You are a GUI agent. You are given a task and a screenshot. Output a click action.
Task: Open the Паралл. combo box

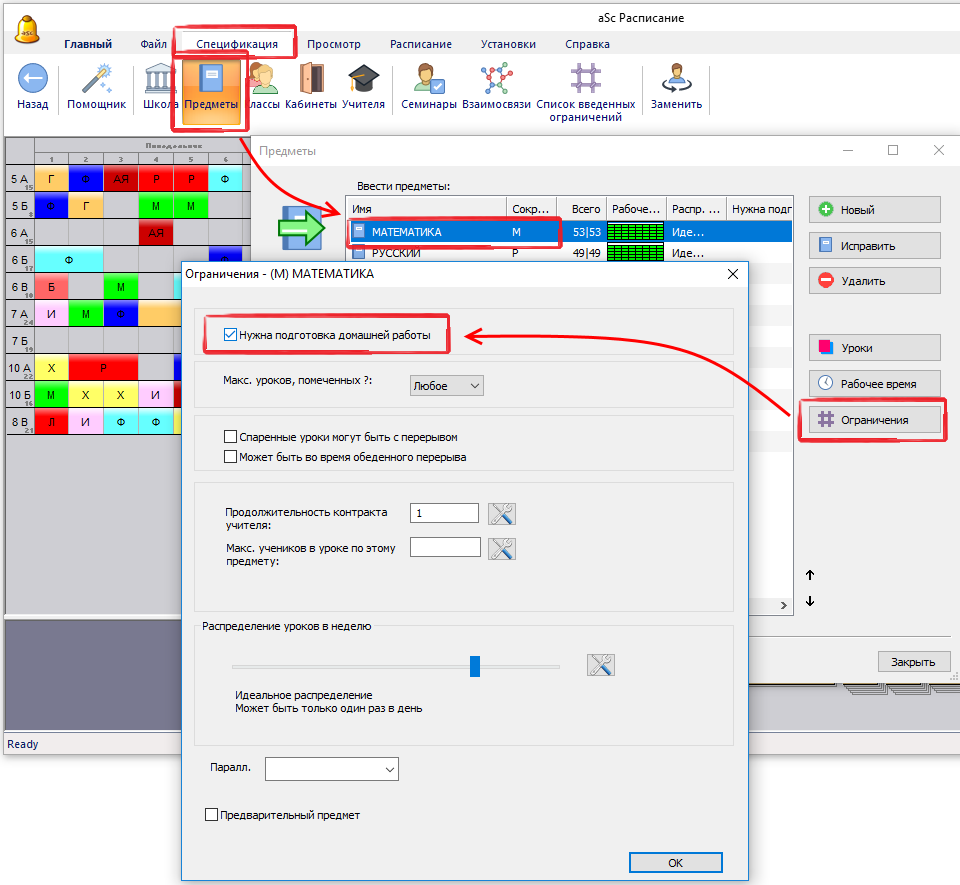coord(332,768)
